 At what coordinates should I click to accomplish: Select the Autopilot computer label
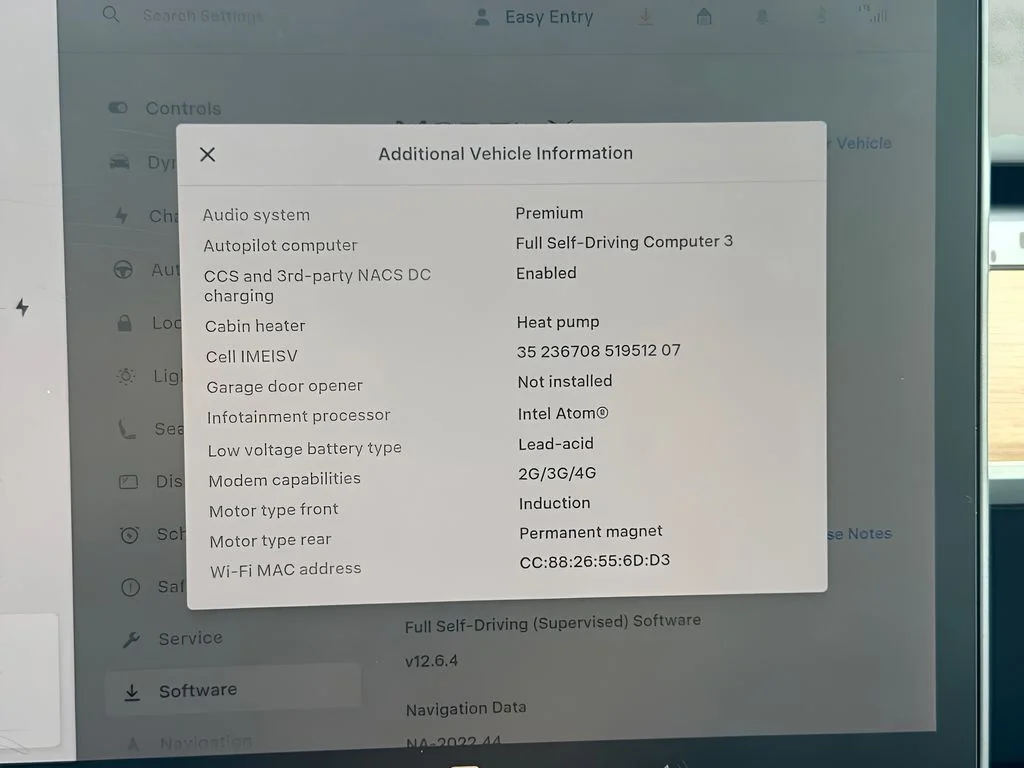[281, 246]
